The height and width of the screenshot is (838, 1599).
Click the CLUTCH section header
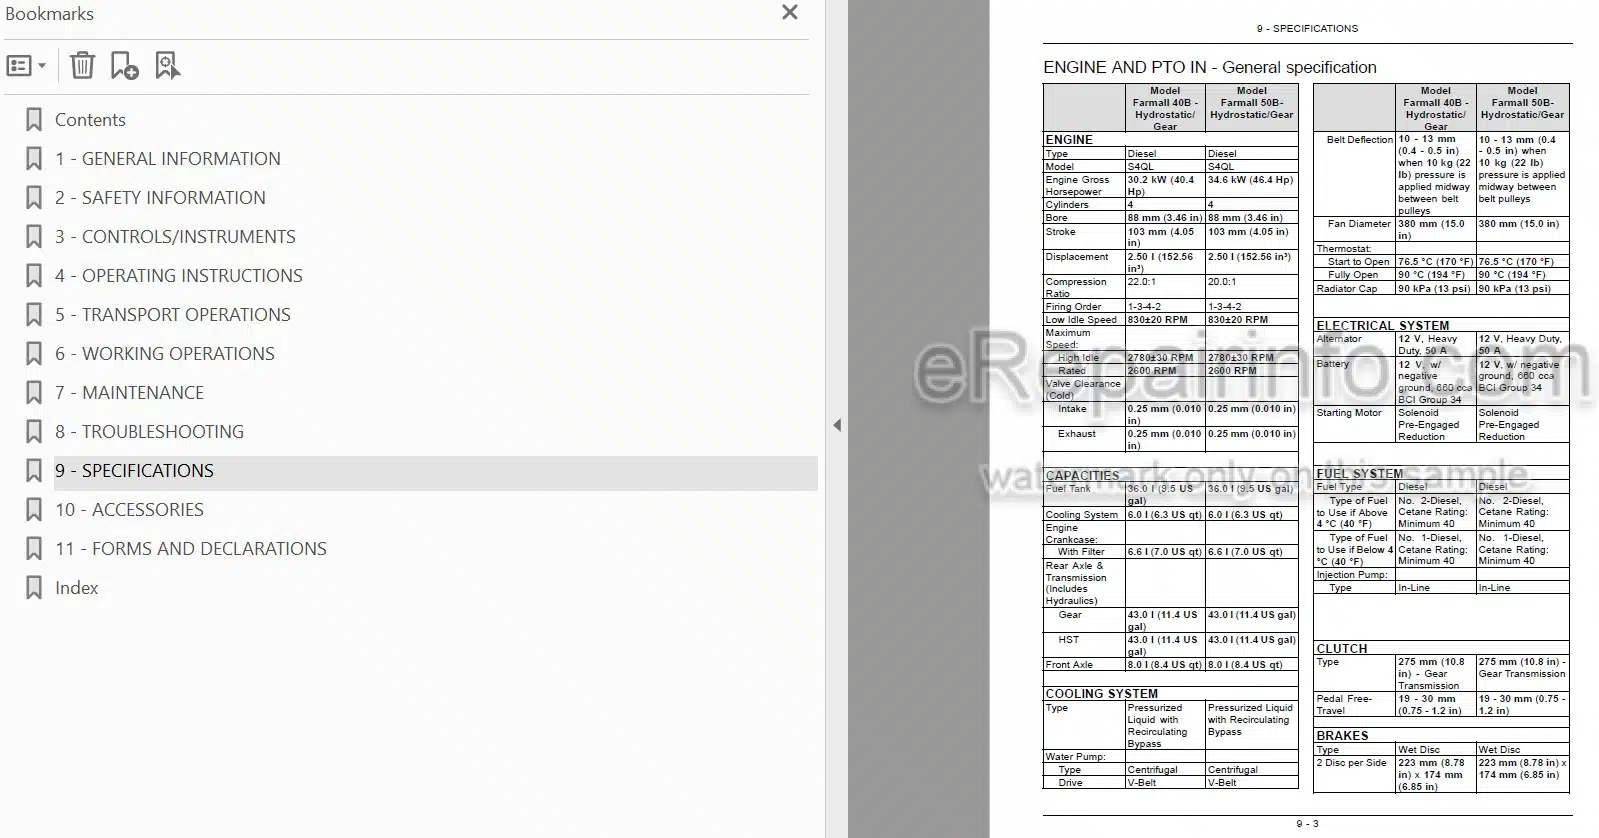[x=1341, y=649]
